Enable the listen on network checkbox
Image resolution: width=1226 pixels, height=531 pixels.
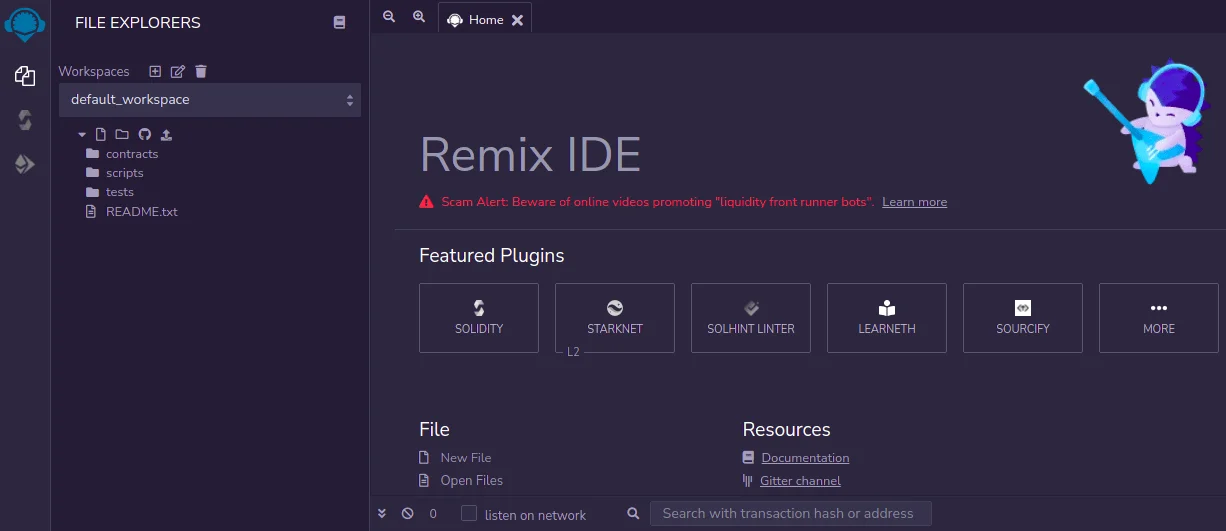(x=468, y=513)
